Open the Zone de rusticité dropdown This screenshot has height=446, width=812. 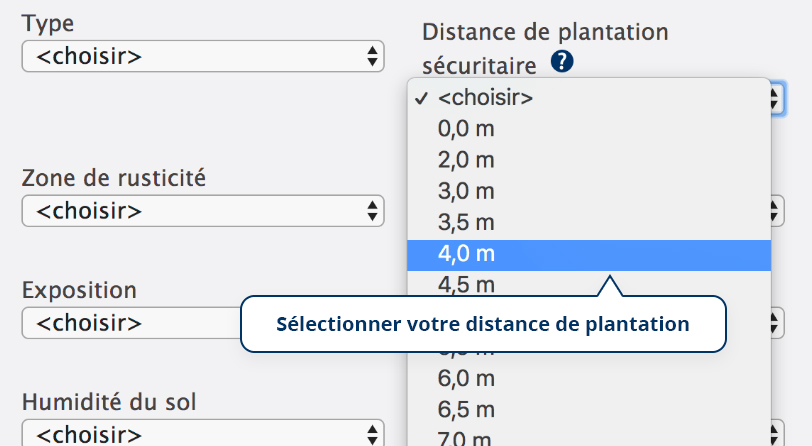[202, 211]
